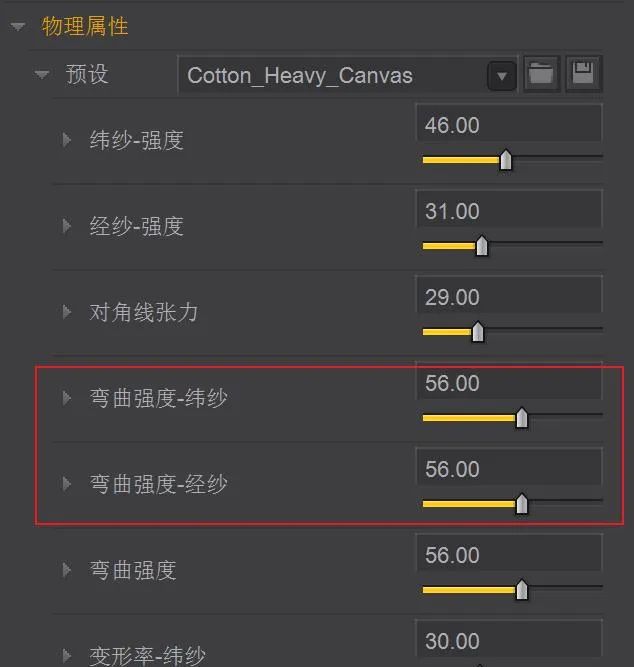Click the 经纱-强度 slider handle
Screen dimensions: 634x667
[x=482, y=246]
